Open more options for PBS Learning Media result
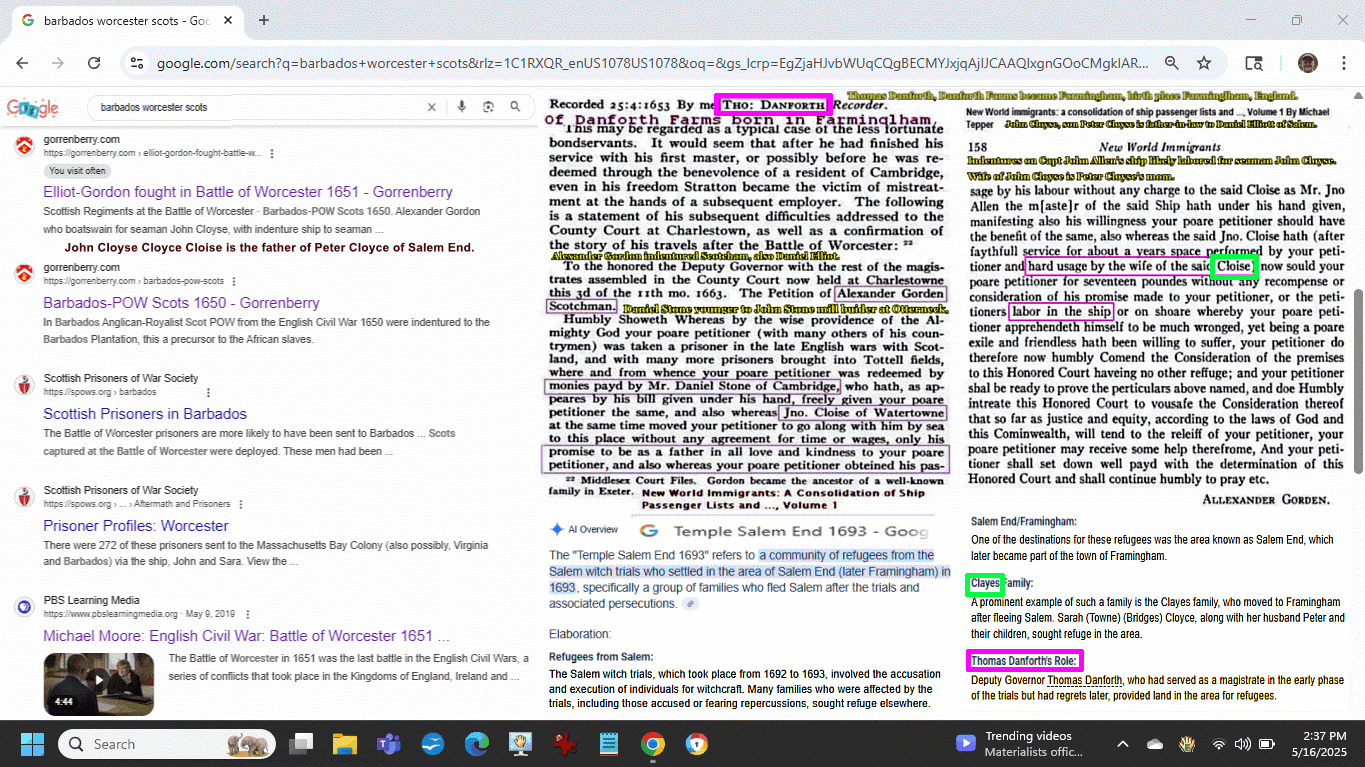 point(247,614)
